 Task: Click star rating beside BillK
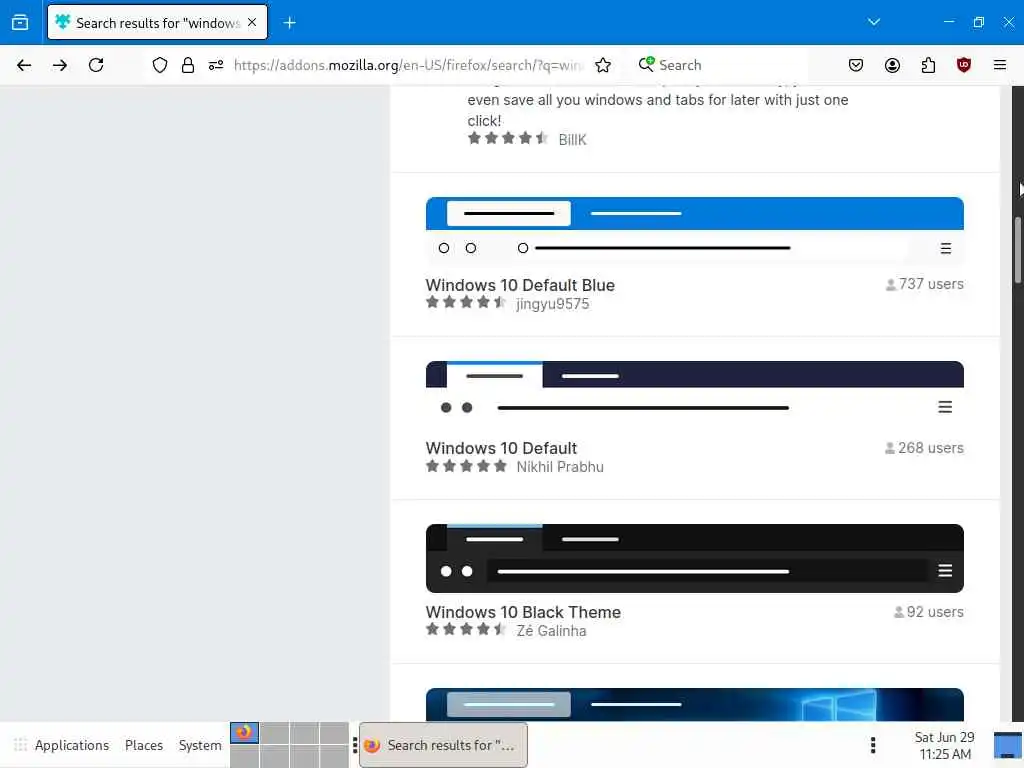[x=507, y=138]
